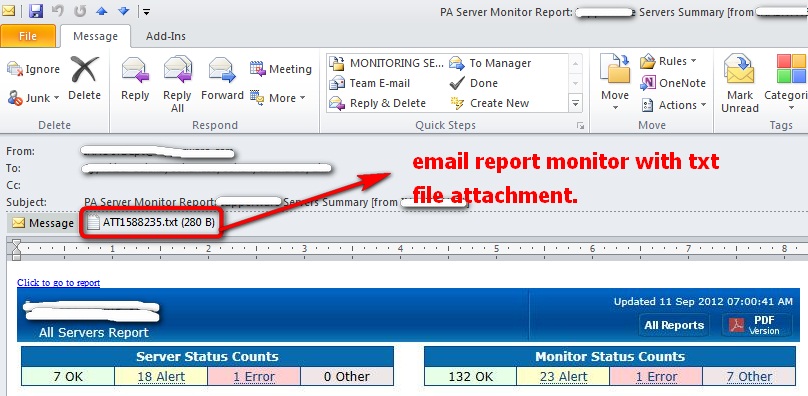Expand the Quick Steps gallery
This screenshot has width=808, height=396.
(x=576, y=103)
